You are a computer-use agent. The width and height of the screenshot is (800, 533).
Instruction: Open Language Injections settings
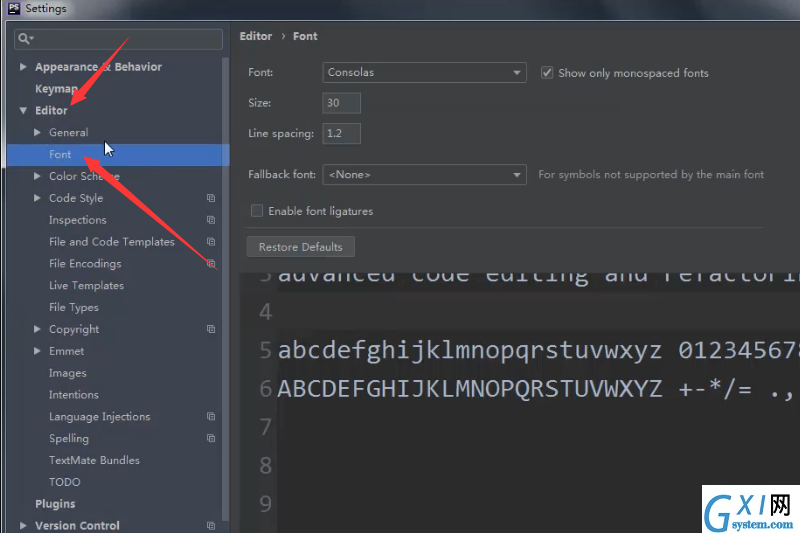[99, 417]
